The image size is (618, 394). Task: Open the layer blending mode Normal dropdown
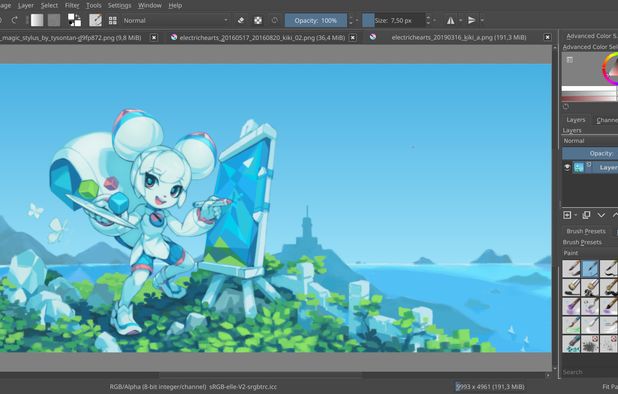click(590, 141)
